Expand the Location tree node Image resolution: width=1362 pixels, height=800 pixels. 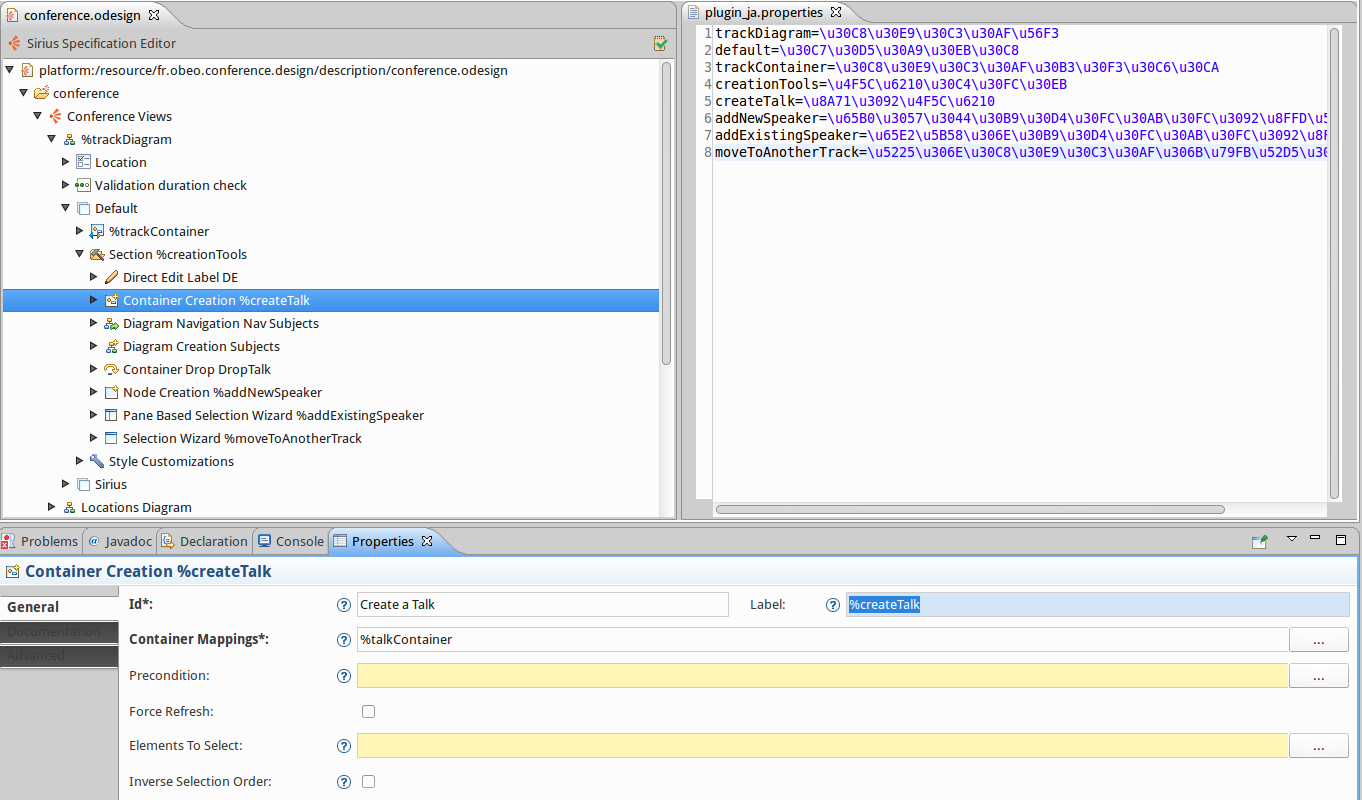point(66,162)
